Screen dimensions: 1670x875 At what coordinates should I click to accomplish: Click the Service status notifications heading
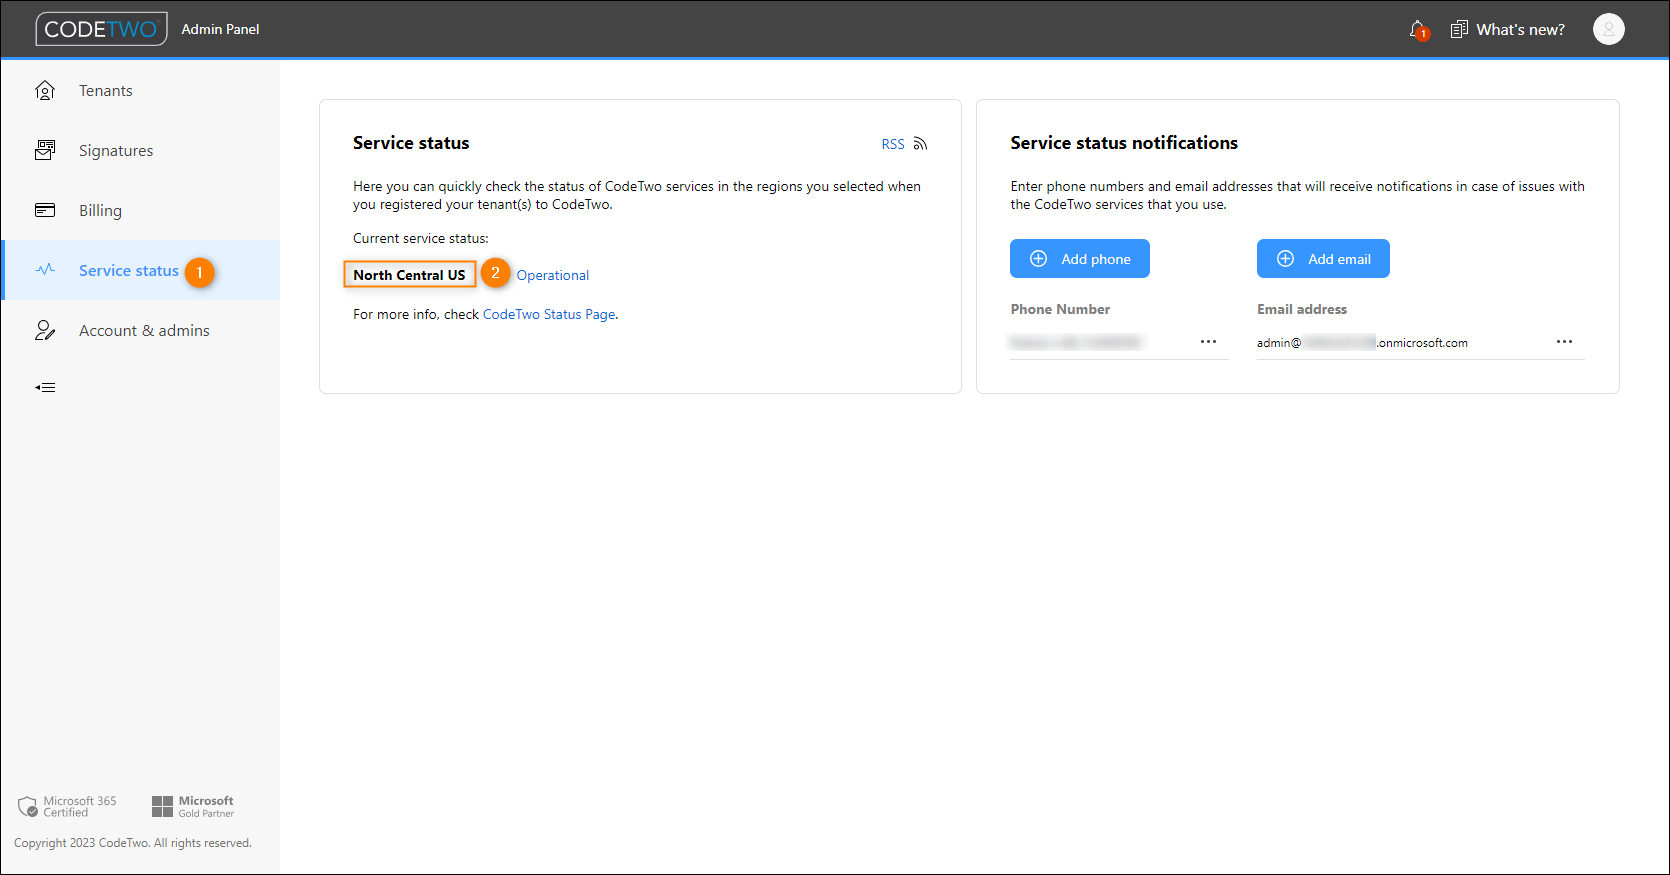(1124, 143)
